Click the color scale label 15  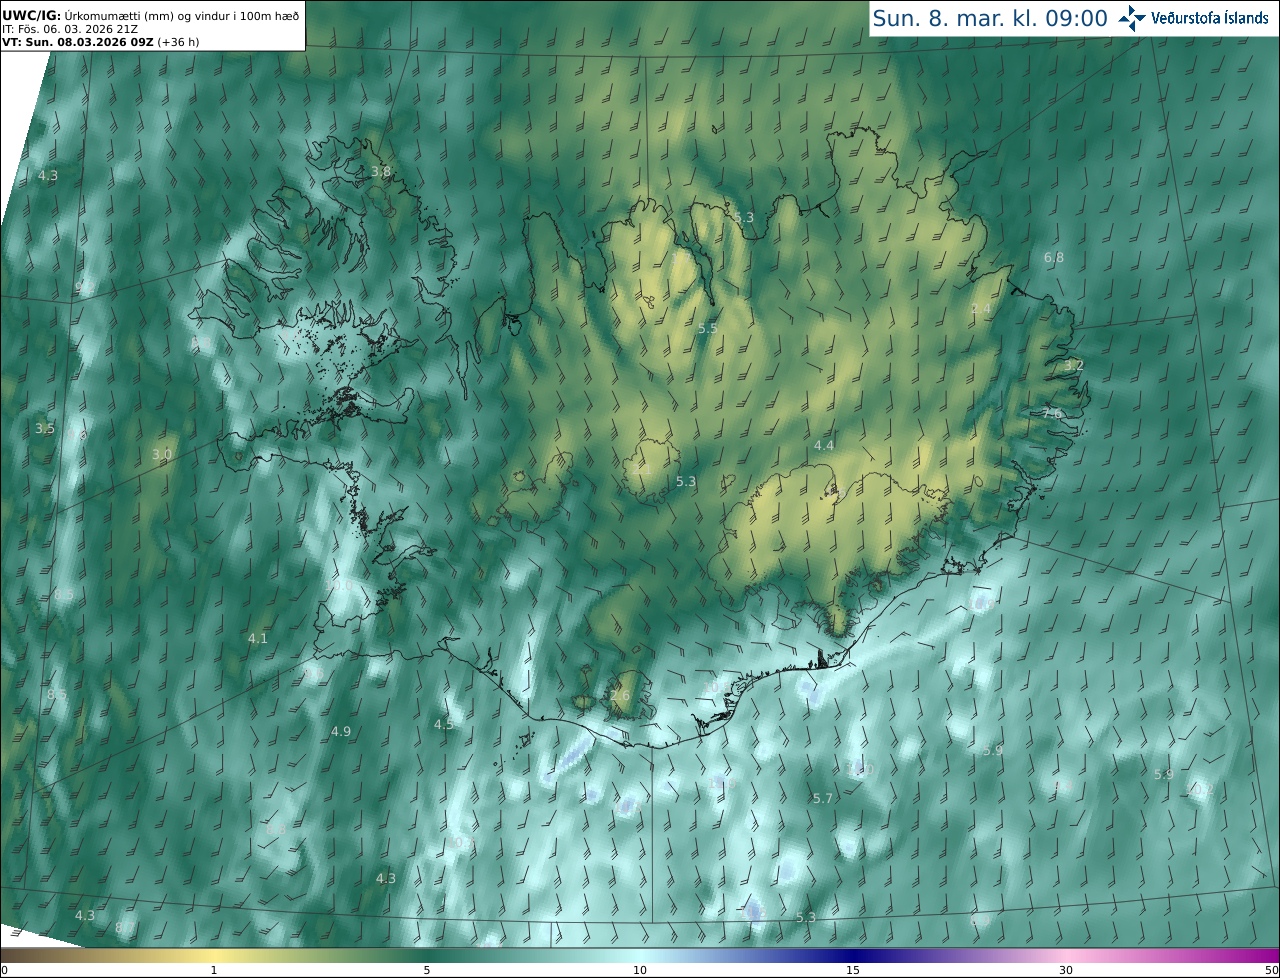tap(853, 970)
